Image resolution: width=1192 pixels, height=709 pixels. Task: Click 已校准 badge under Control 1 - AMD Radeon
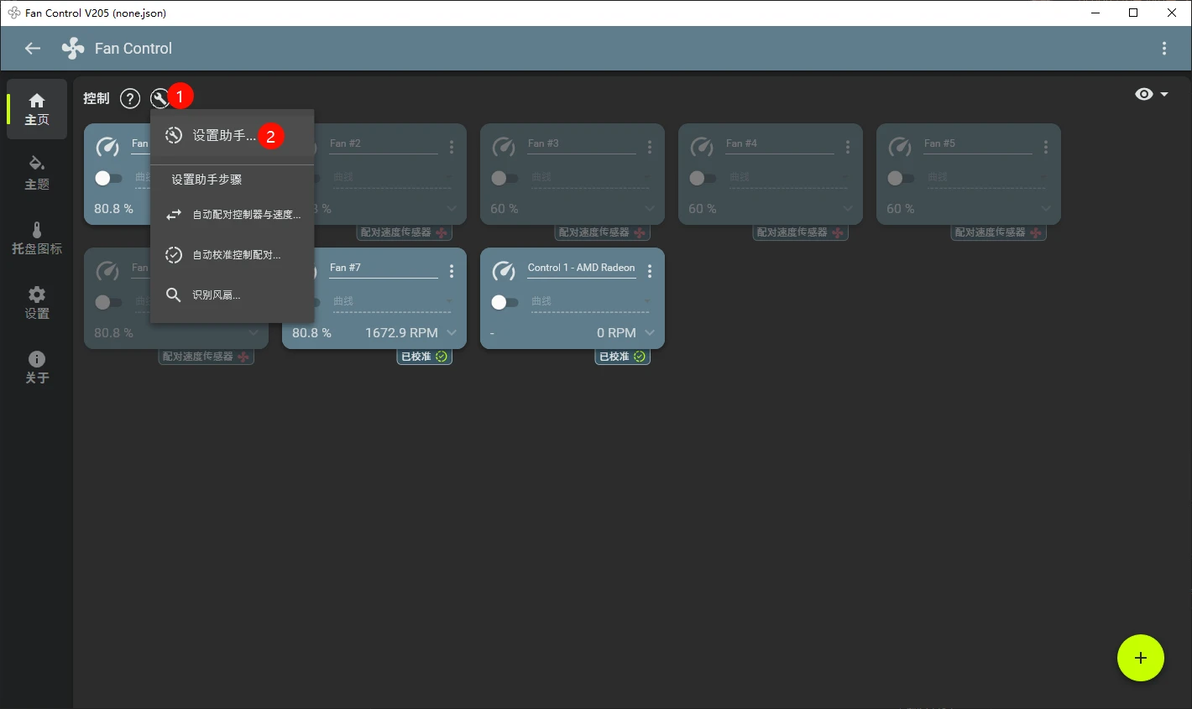click(622, 356)
